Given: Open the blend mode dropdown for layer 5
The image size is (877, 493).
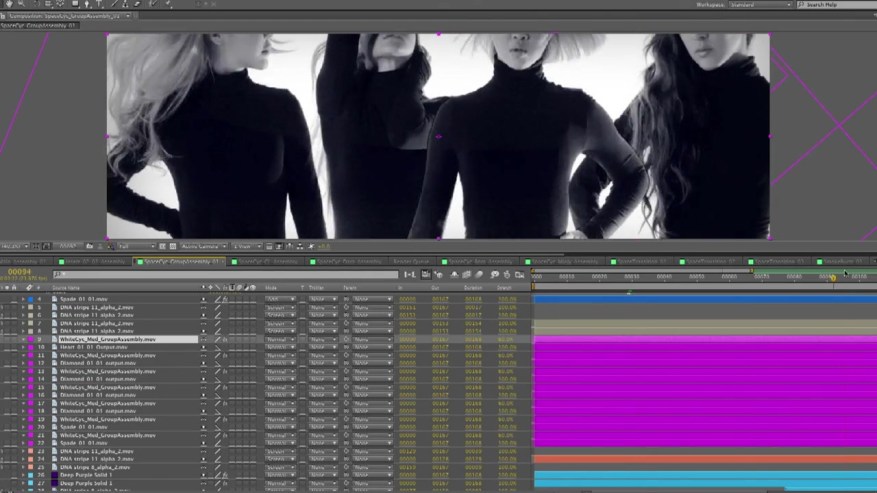Looking at the screenshot, I should coord(280,307).
